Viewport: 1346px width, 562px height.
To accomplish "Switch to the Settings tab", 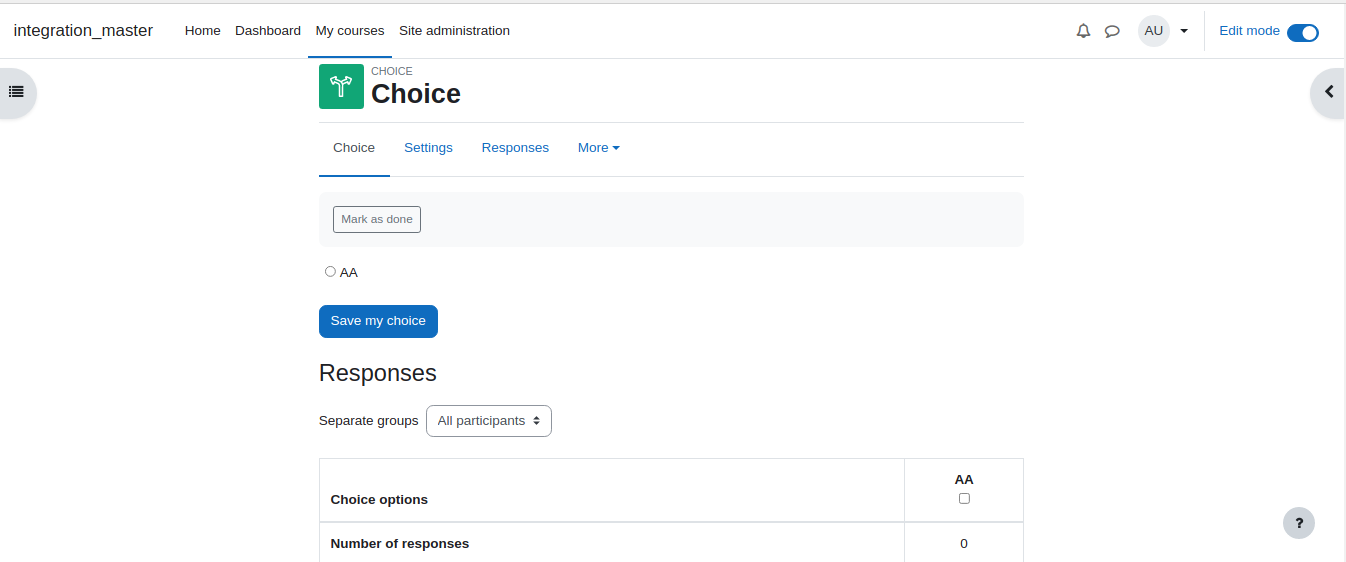I will [428, 148].
